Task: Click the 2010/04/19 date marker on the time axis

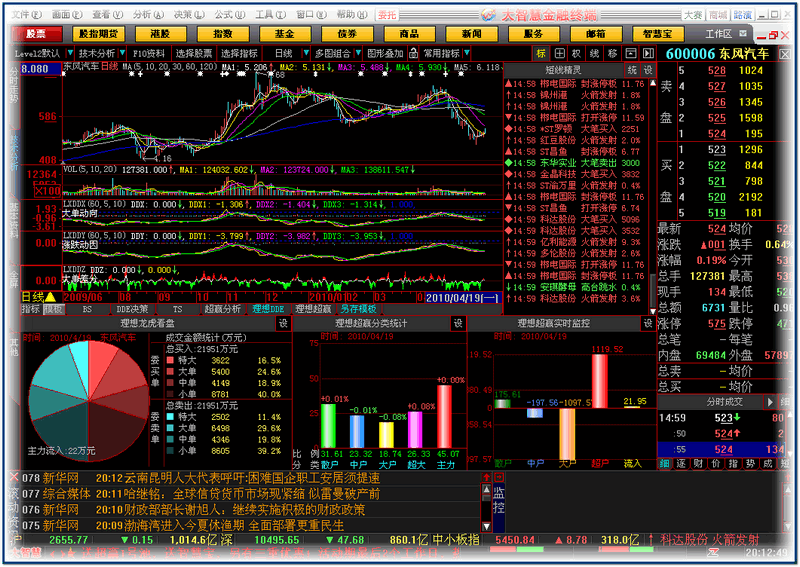Action: pyautogui.click(x=462, y=298)
